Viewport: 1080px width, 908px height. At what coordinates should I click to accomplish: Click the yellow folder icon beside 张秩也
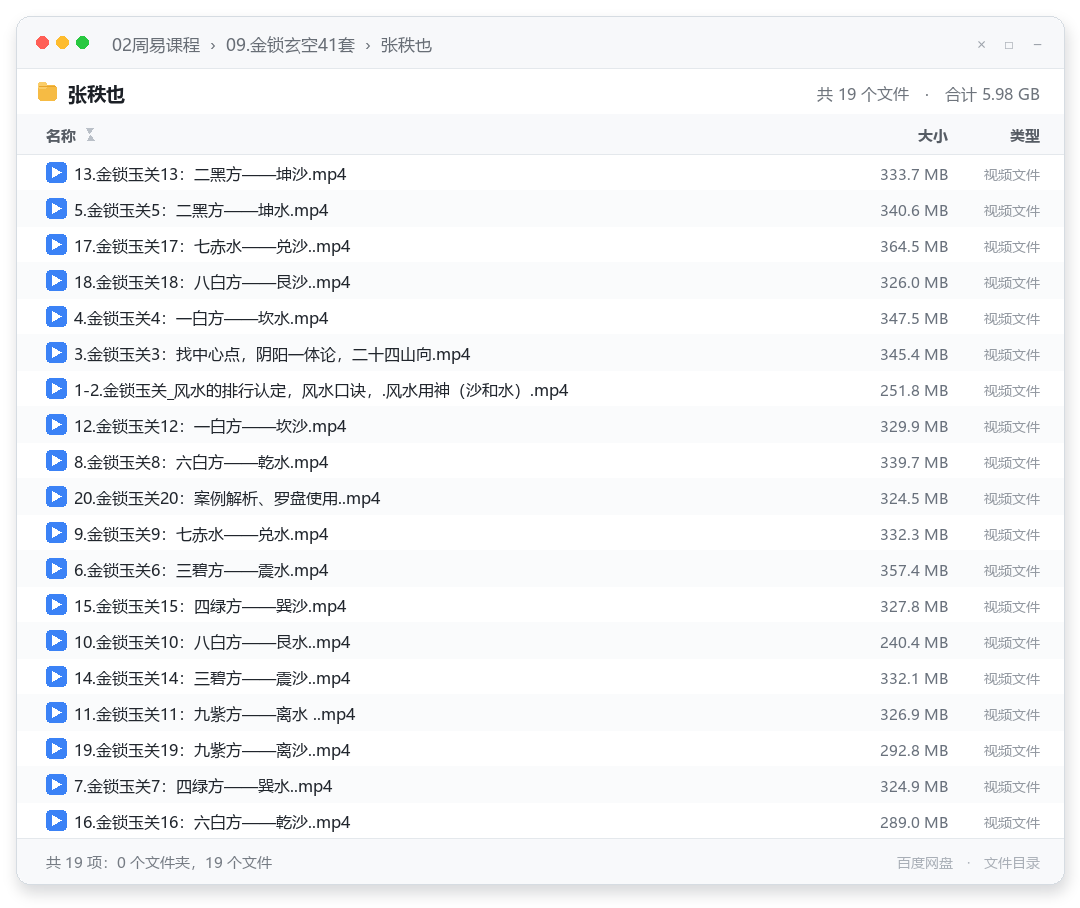pyautogui.click(x=47, y=92)
